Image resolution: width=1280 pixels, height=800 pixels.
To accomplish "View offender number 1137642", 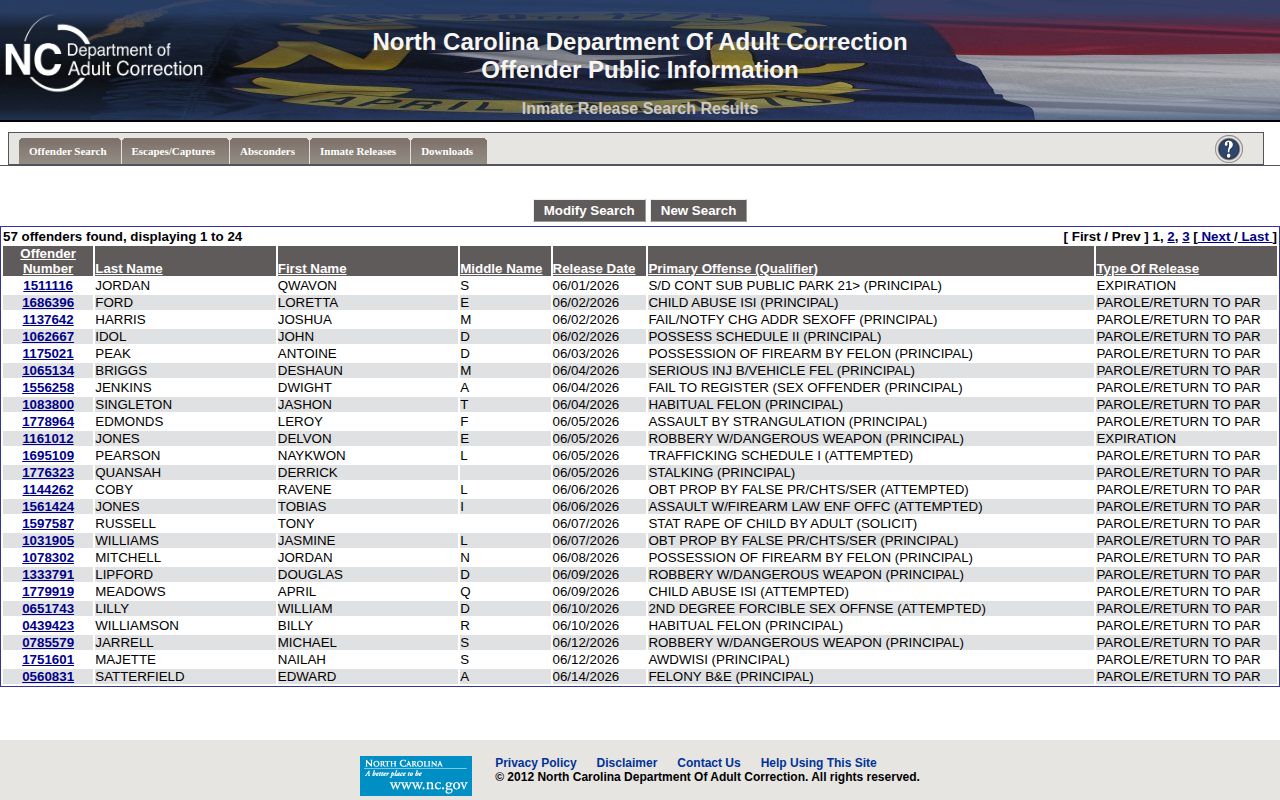I will 48,319.
